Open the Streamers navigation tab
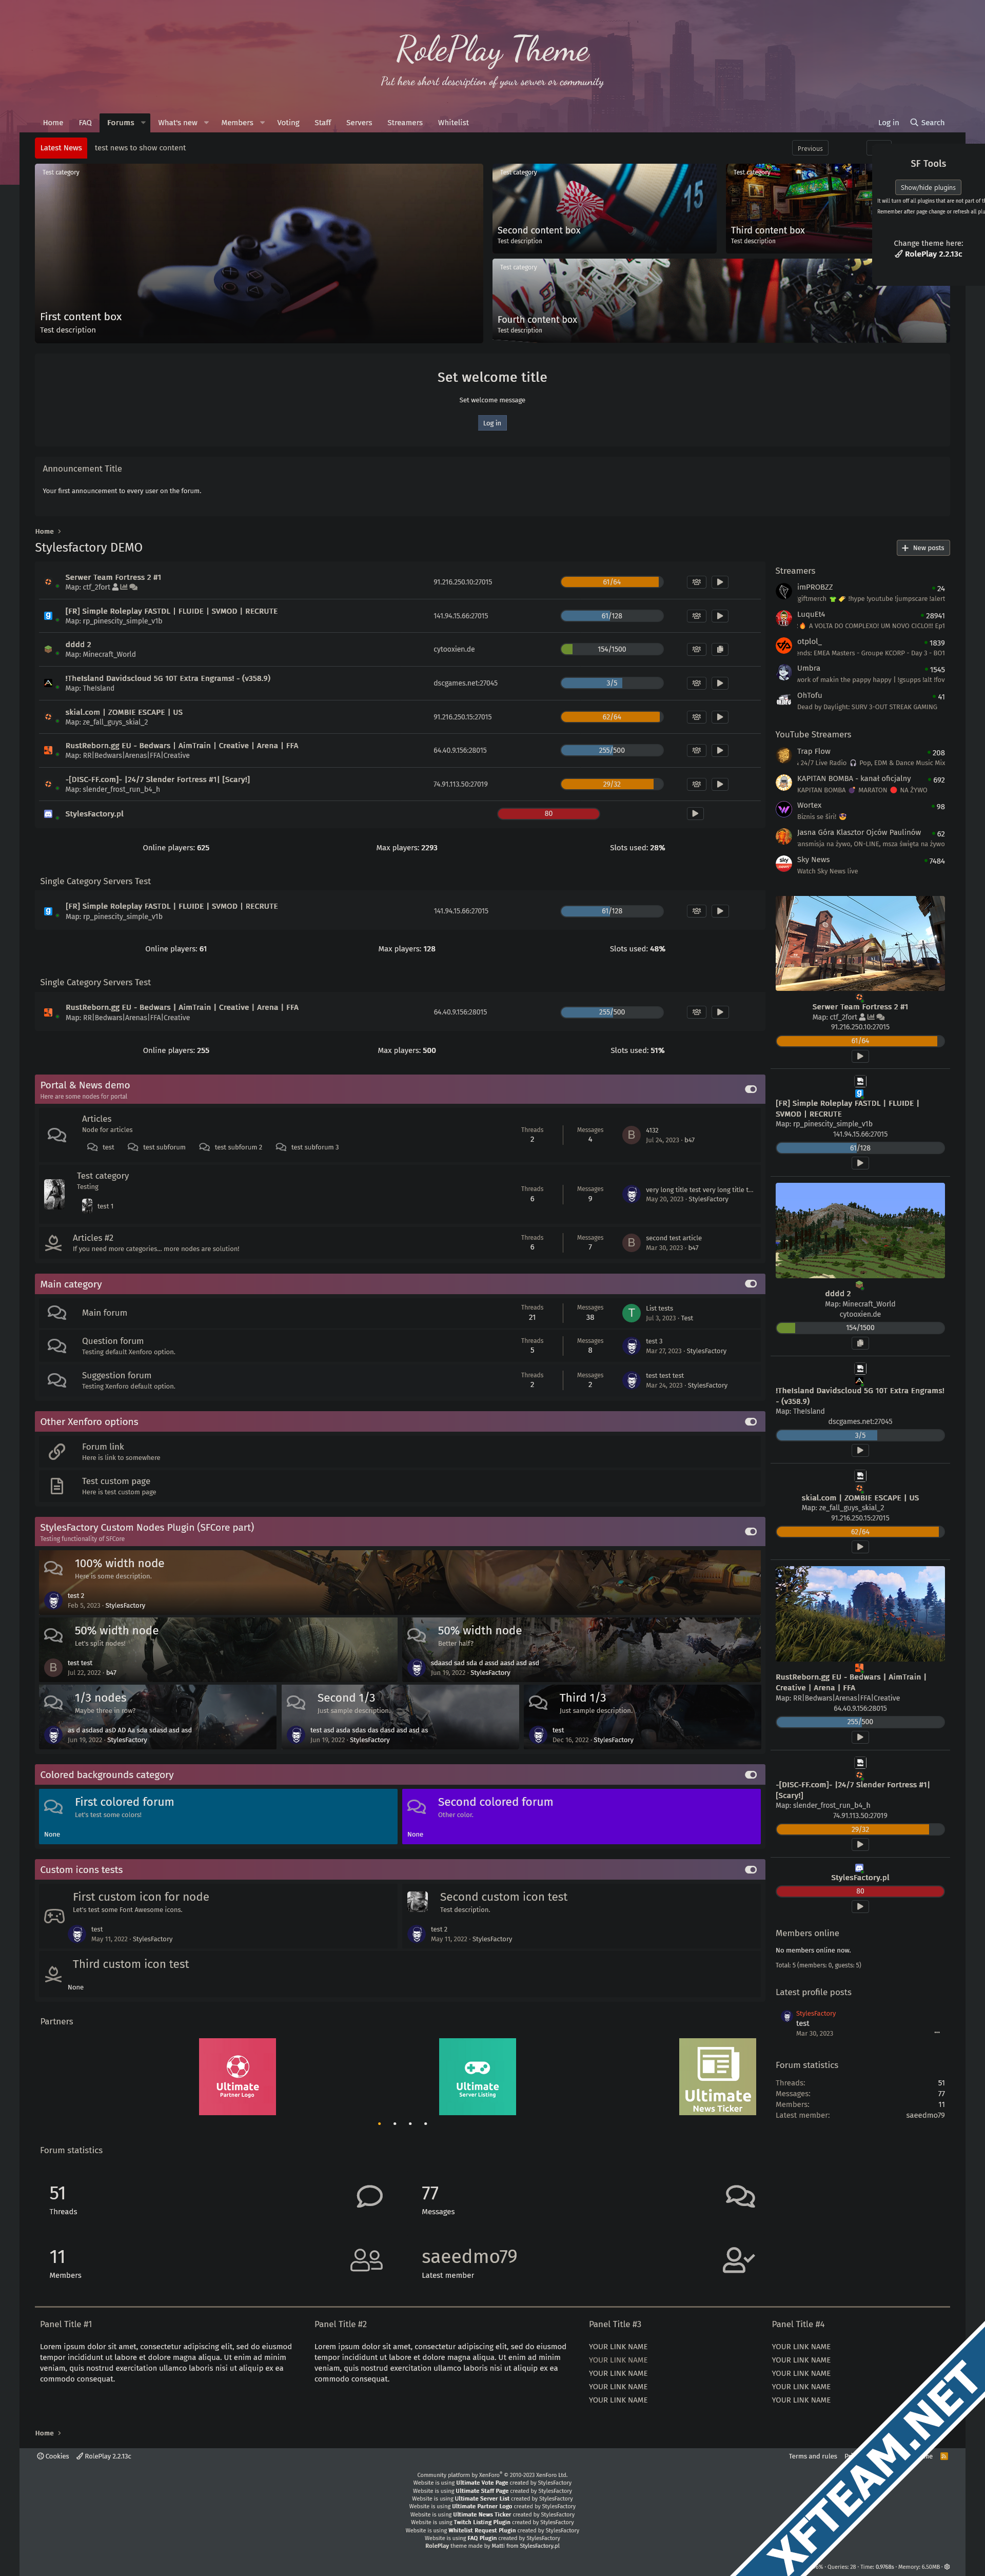Screen dimensions: 985x2576 coord(405,123)
